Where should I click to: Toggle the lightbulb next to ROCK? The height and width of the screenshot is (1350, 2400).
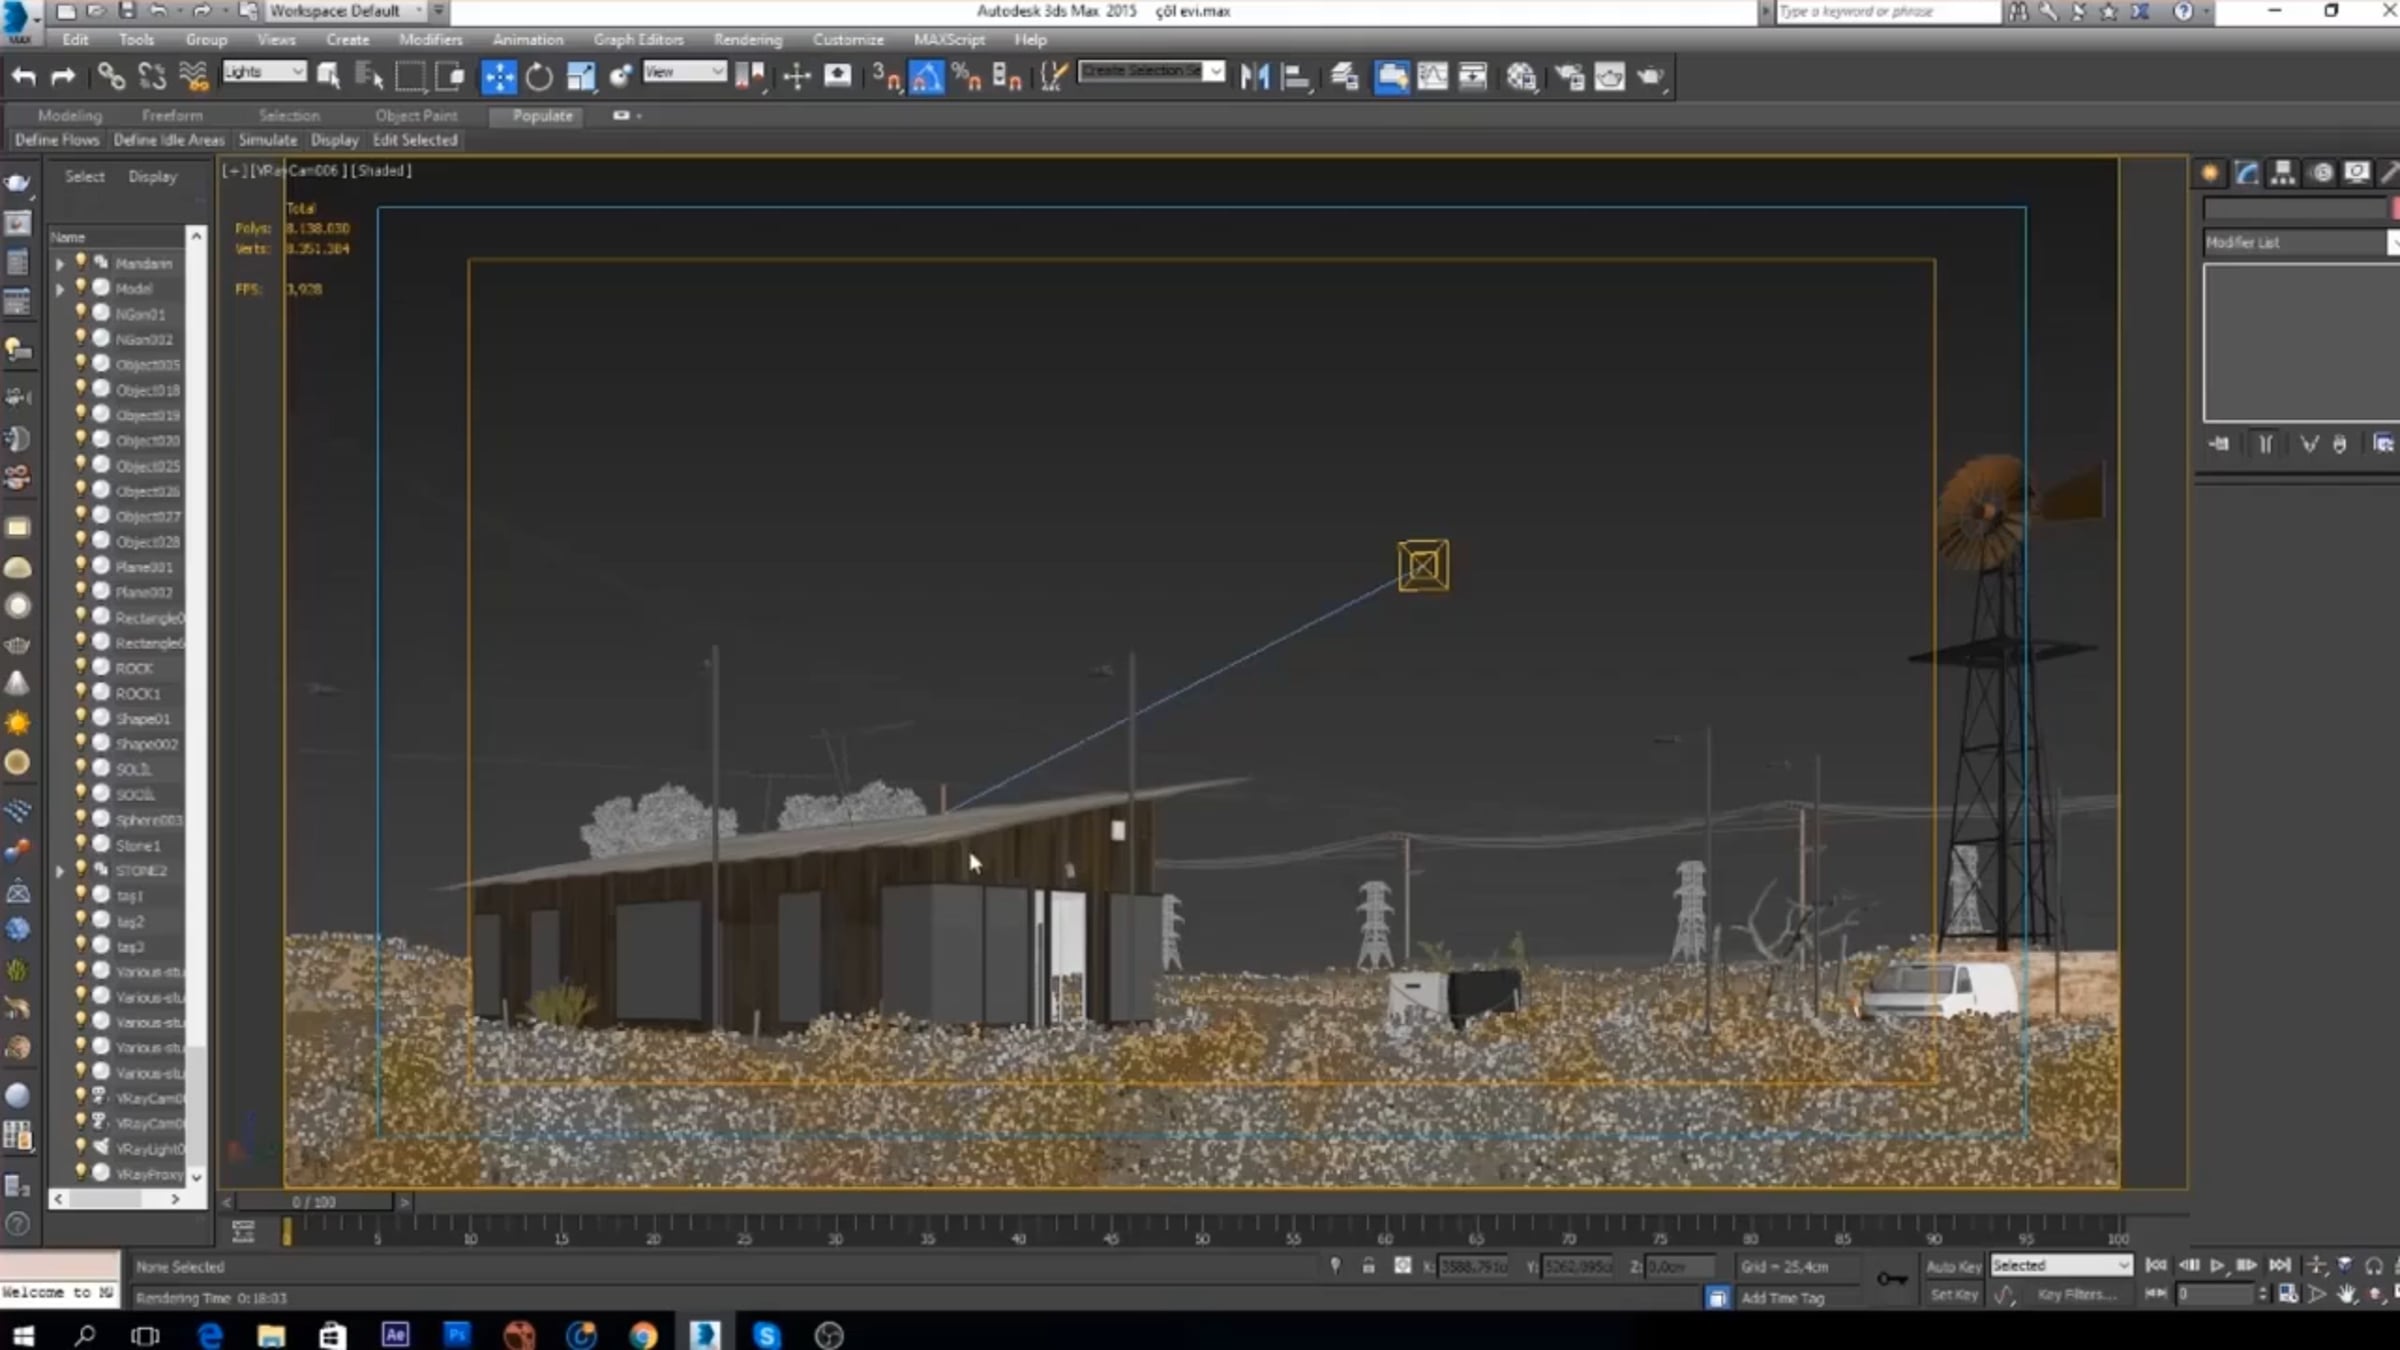point(81,667)
